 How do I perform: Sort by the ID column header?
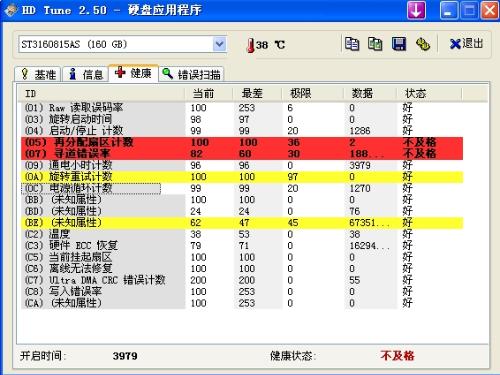pyautogui.click(x=102, y=94)
